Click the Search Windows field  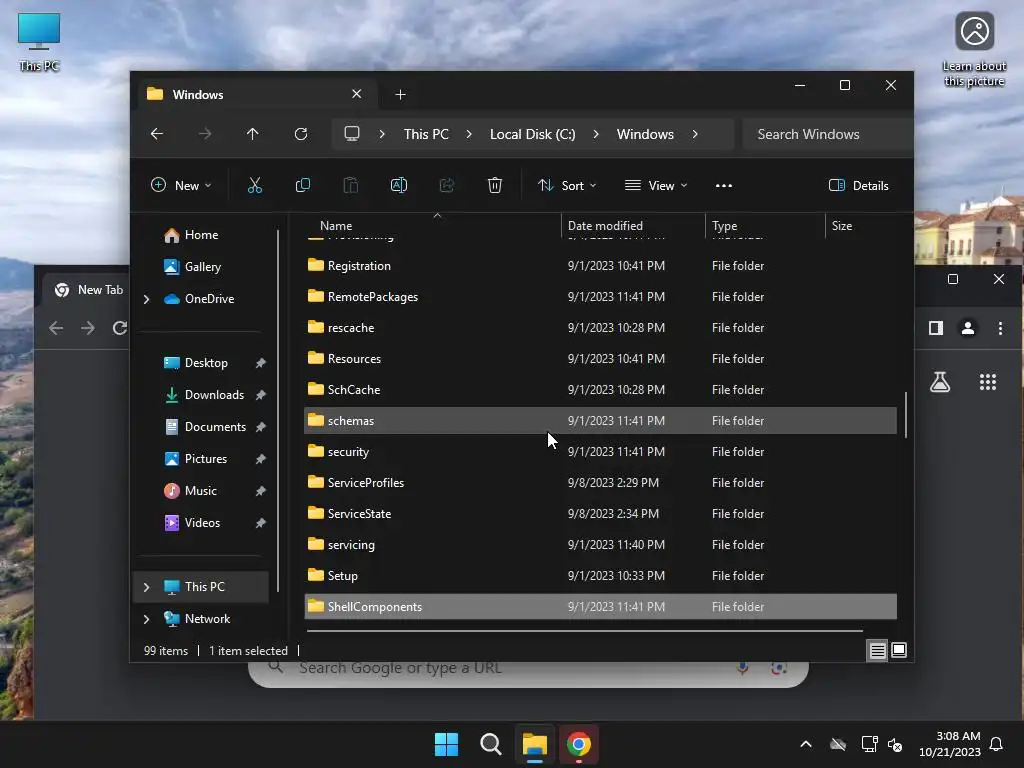tap(827, 134)
